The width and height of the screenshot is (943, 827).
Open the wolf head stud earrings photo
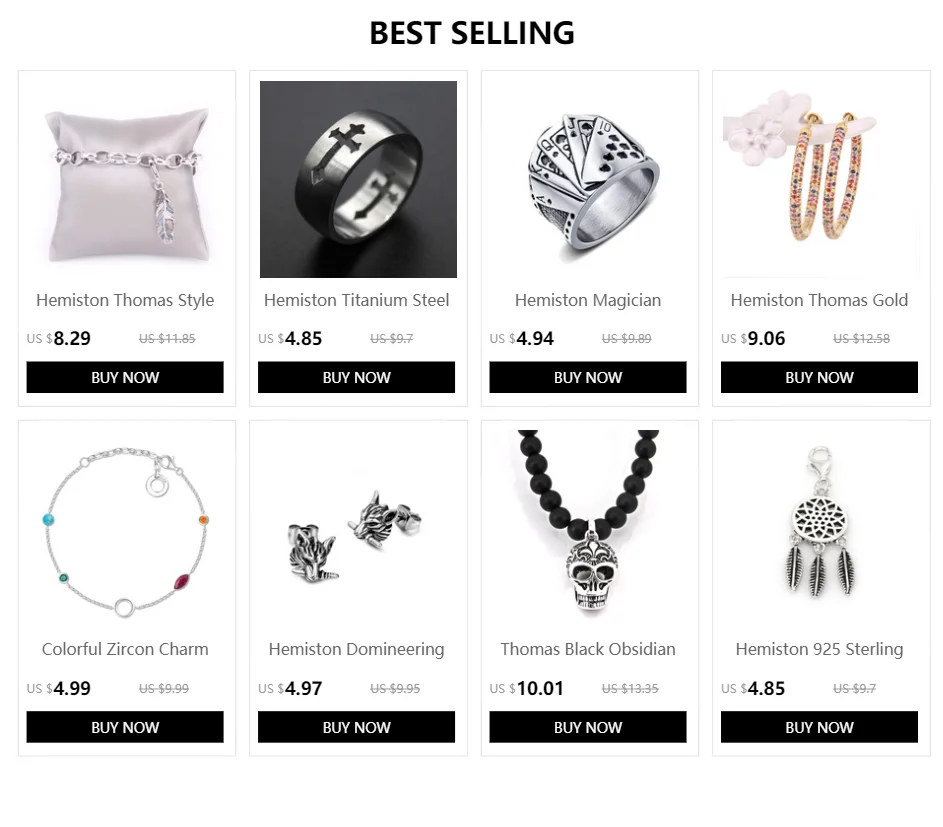(358, 529)
